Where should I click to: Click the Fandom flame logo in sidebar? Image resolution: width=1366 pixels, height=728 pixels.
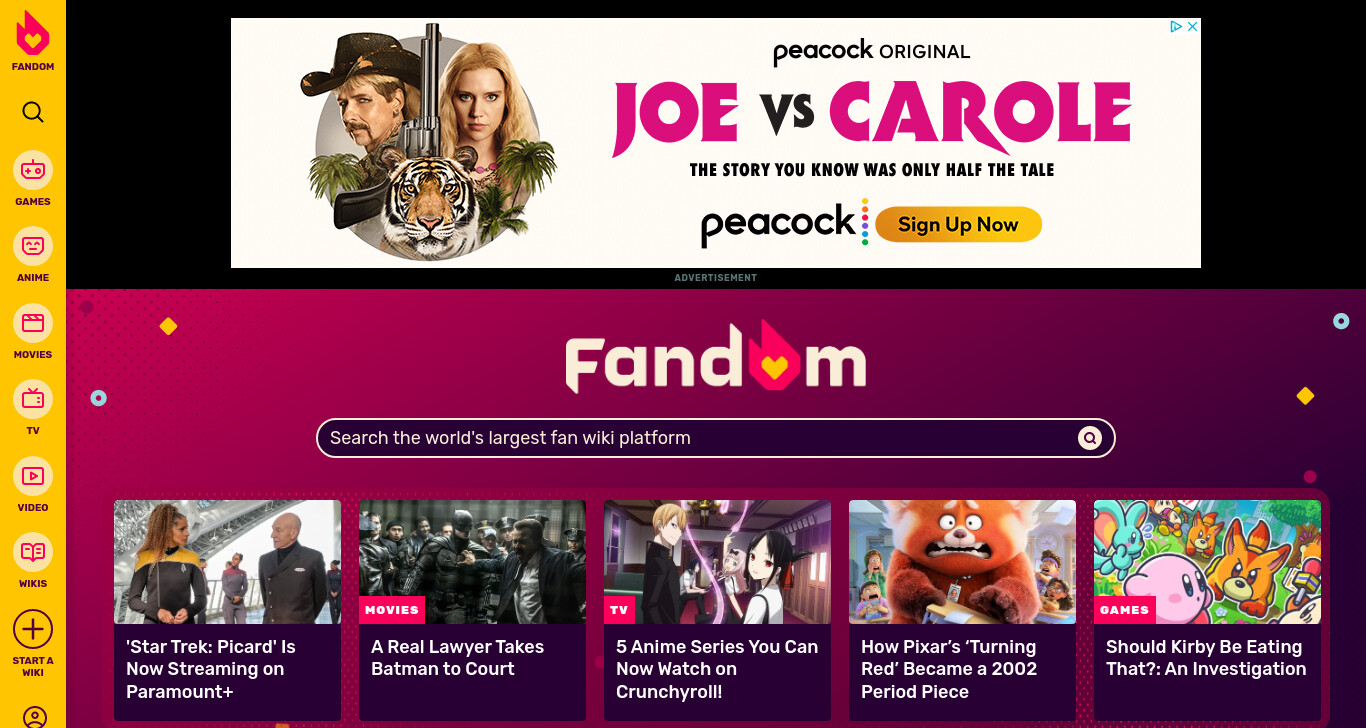(33, 34)
